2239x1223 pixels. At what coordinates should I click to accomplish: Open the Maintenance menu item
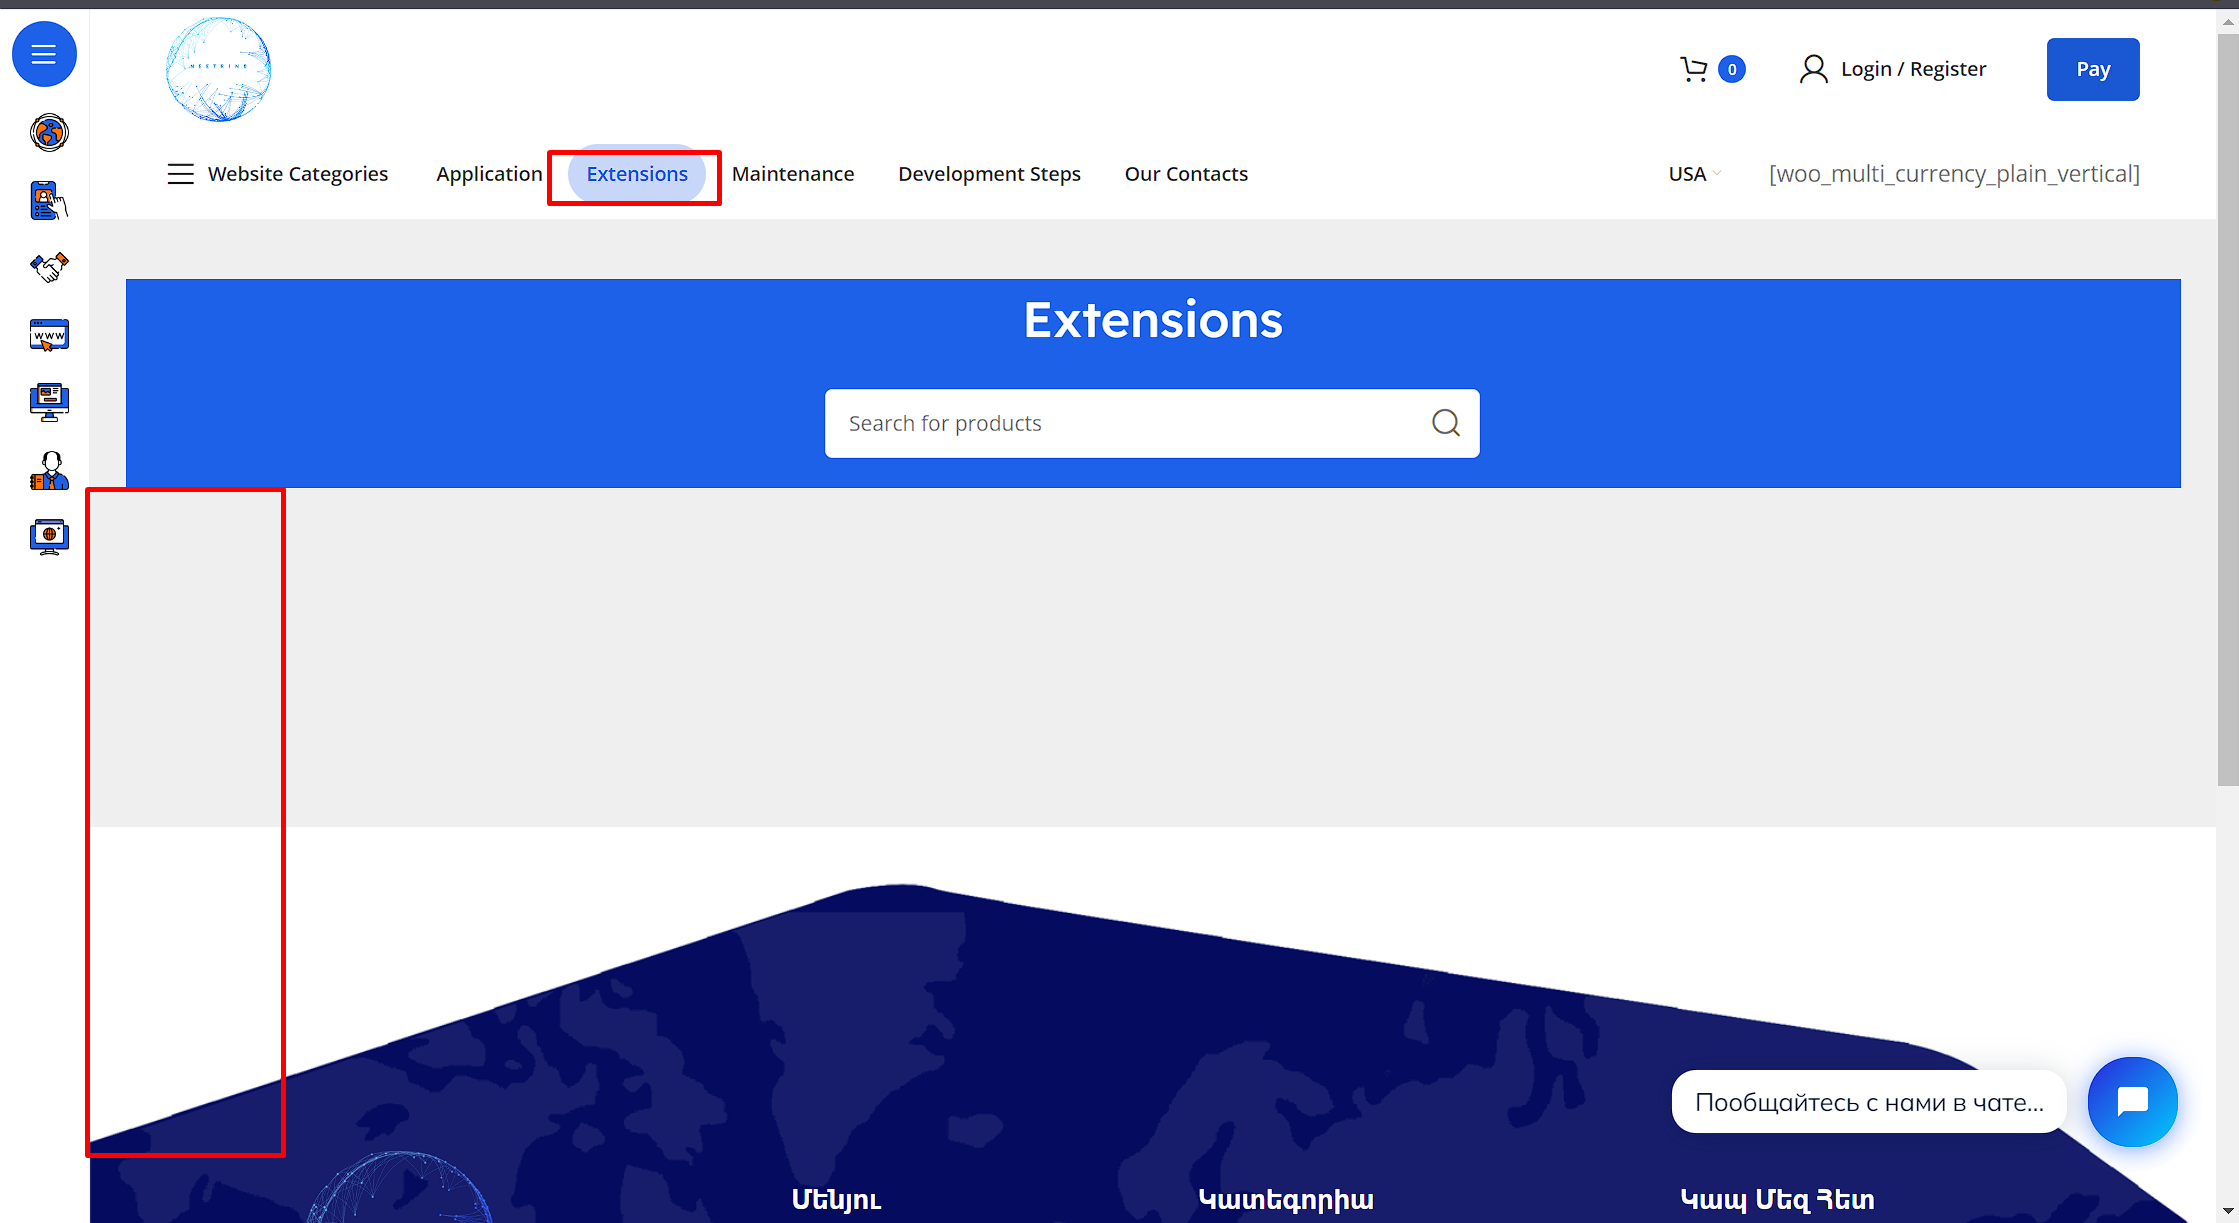coord(793,174)
